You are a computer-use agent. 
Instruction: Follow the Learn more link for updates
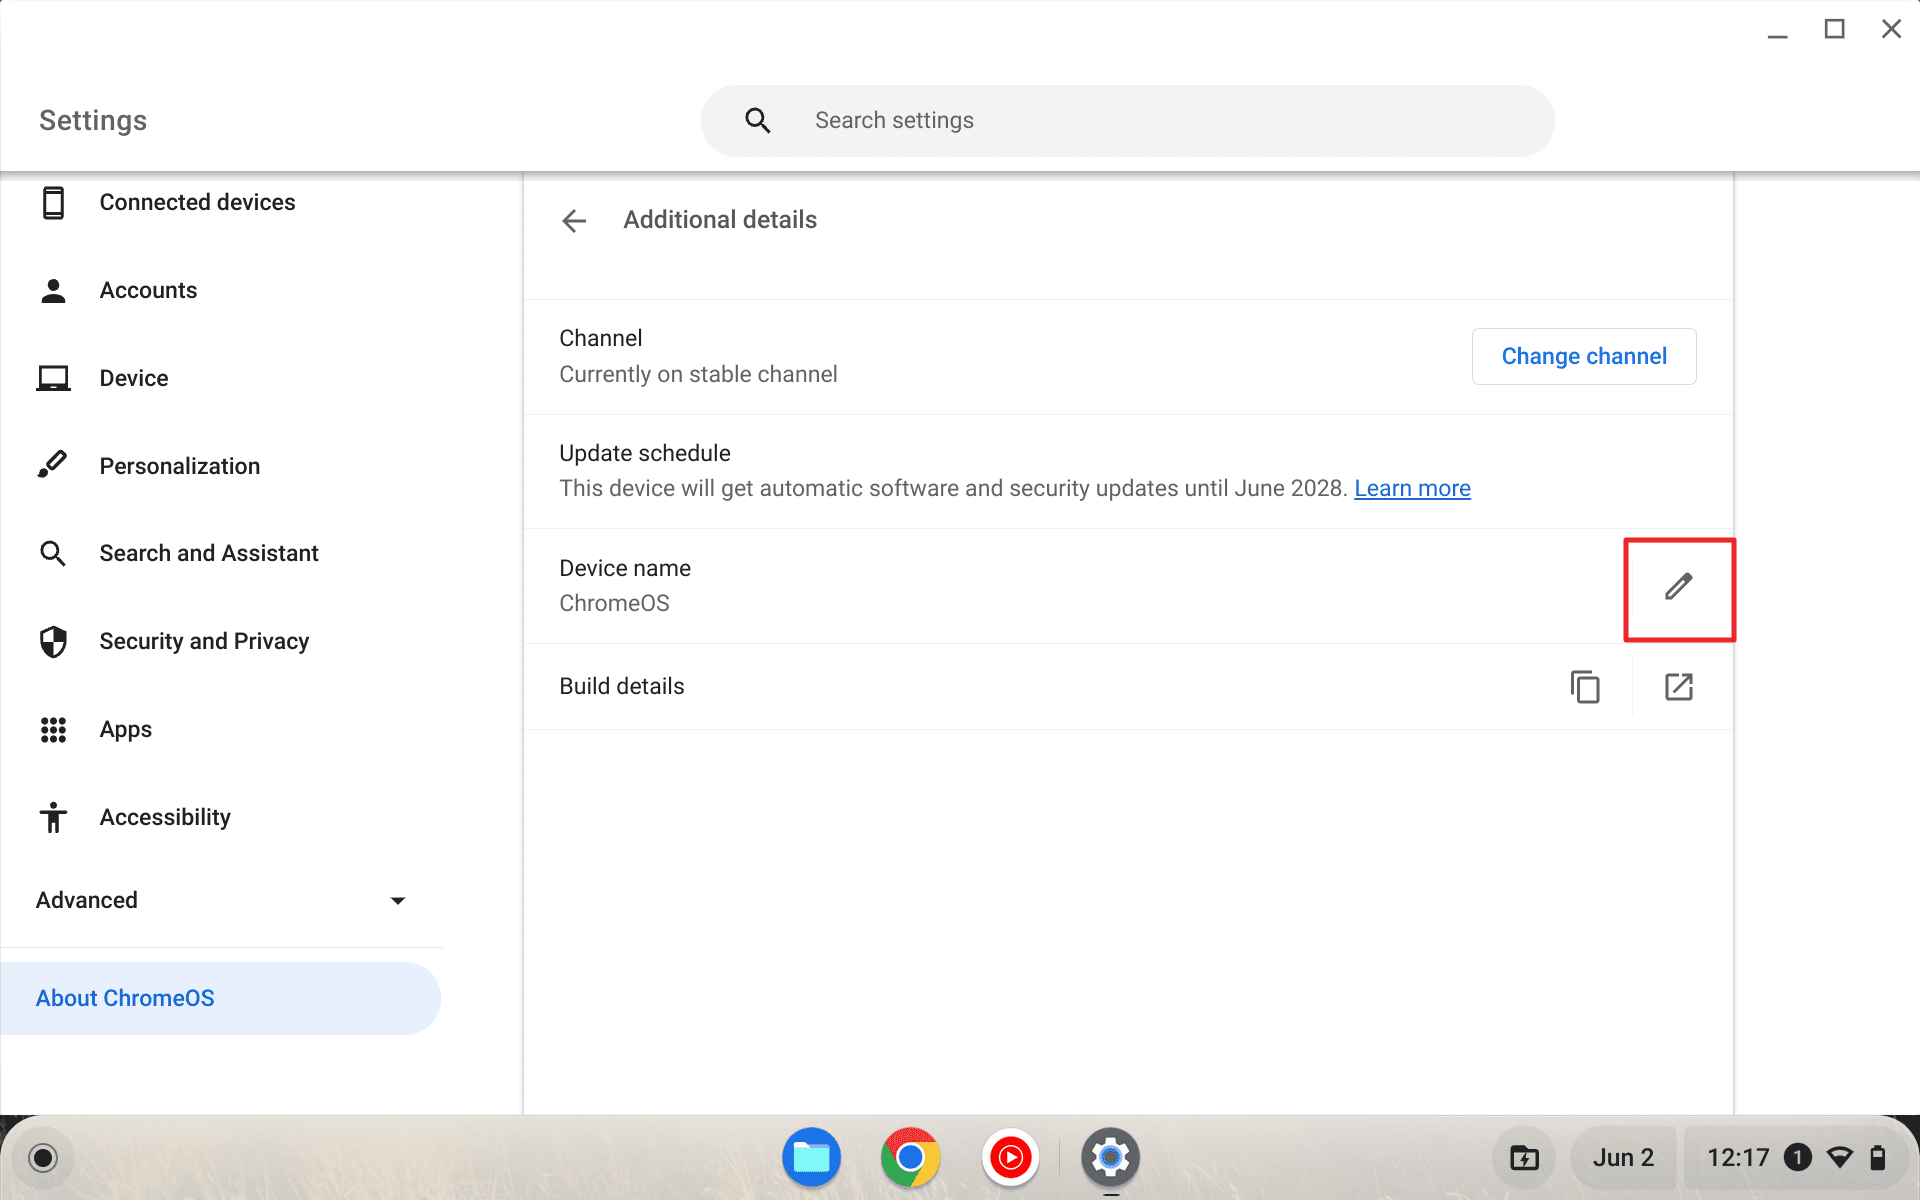(x=1412, y=488)
